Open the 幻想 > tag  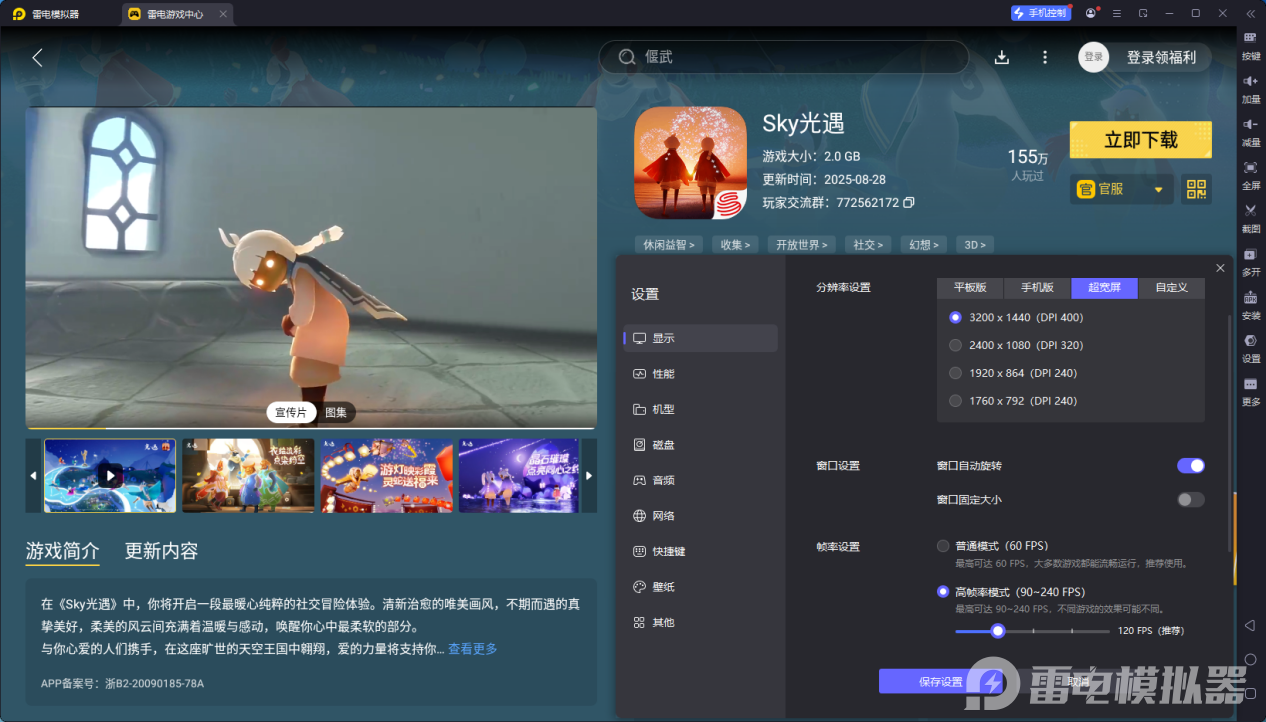click(x=923, y=244)
